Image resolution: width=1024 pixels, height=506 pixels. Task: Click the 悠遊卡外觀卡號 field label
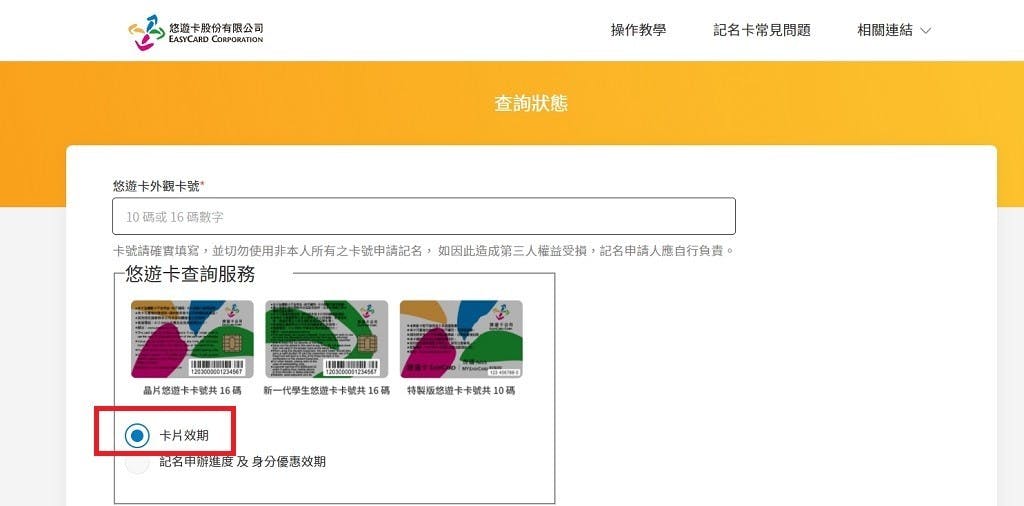(159, 186)
